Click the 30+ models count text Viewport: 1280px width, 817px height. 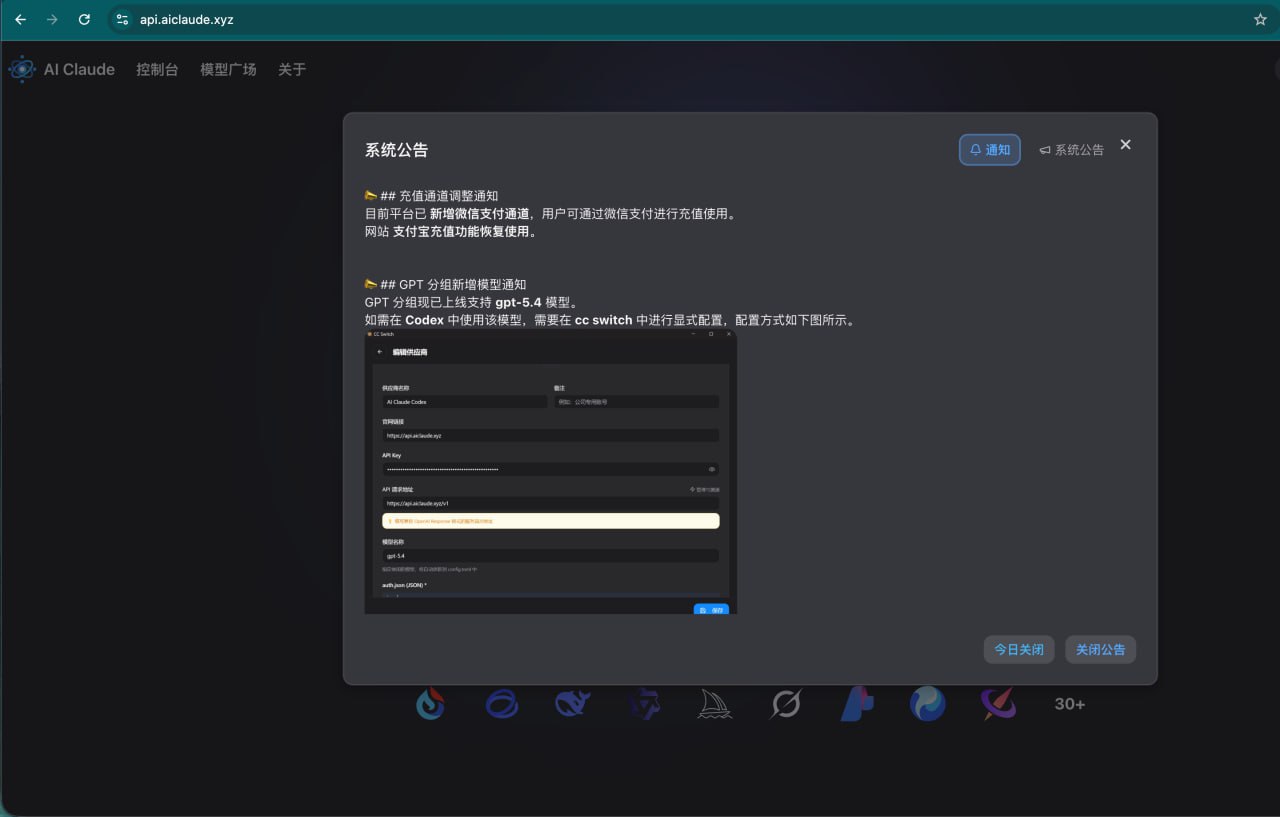(1069, 704)
